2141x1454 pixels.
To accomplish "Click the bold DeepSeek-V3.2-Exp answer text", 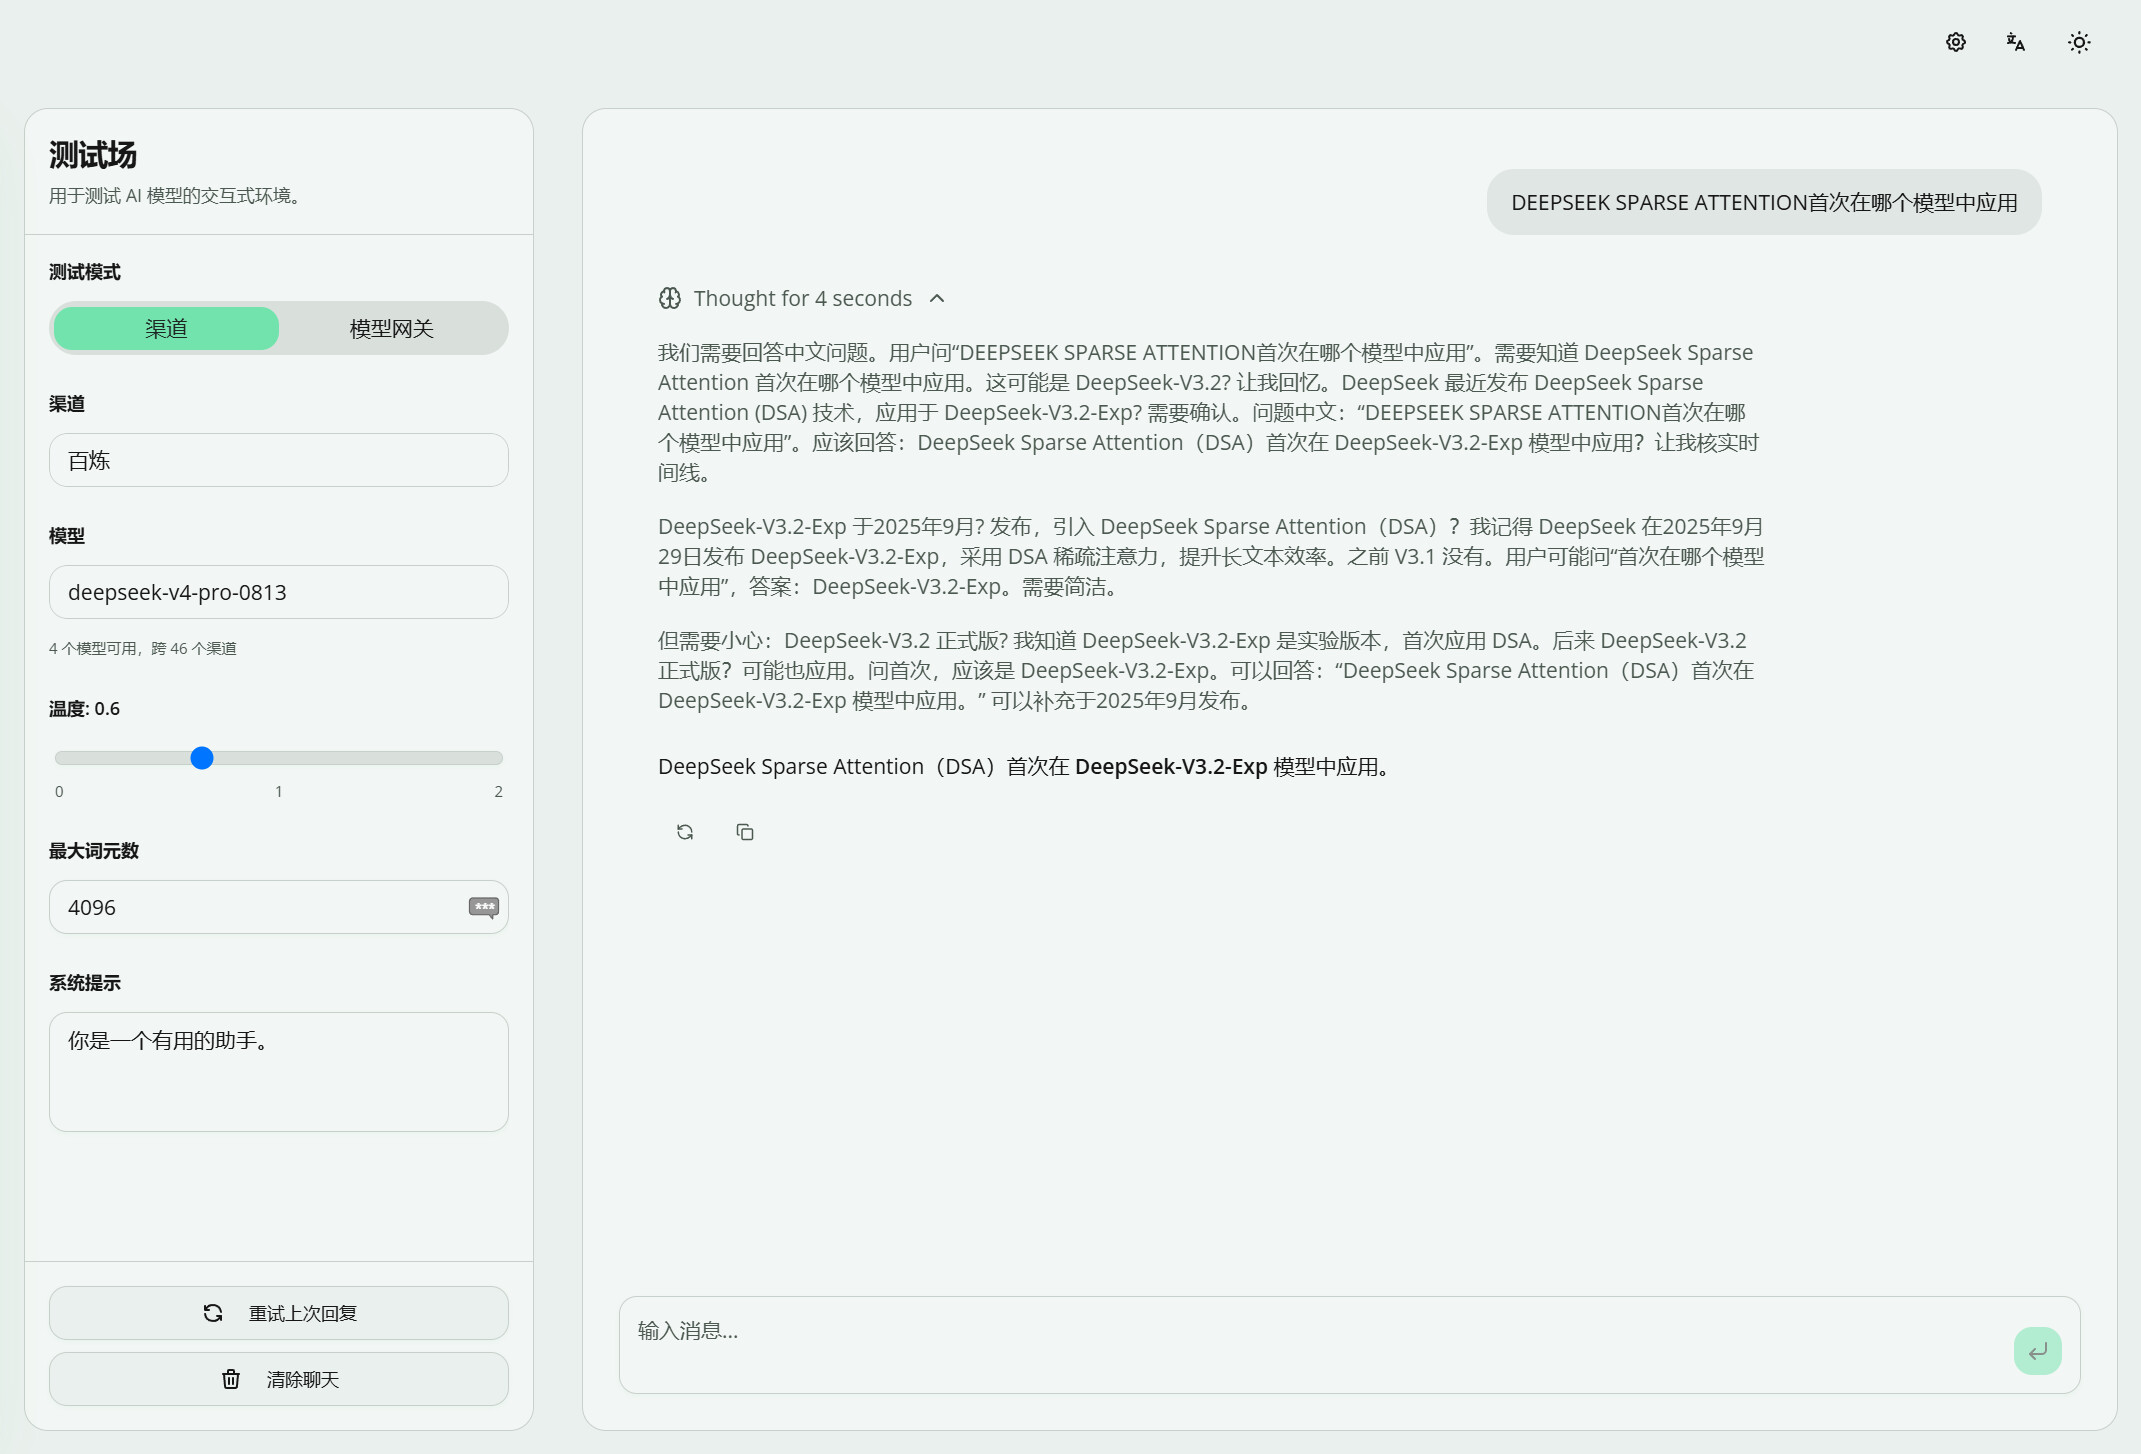I will [x=1171, y=766].
